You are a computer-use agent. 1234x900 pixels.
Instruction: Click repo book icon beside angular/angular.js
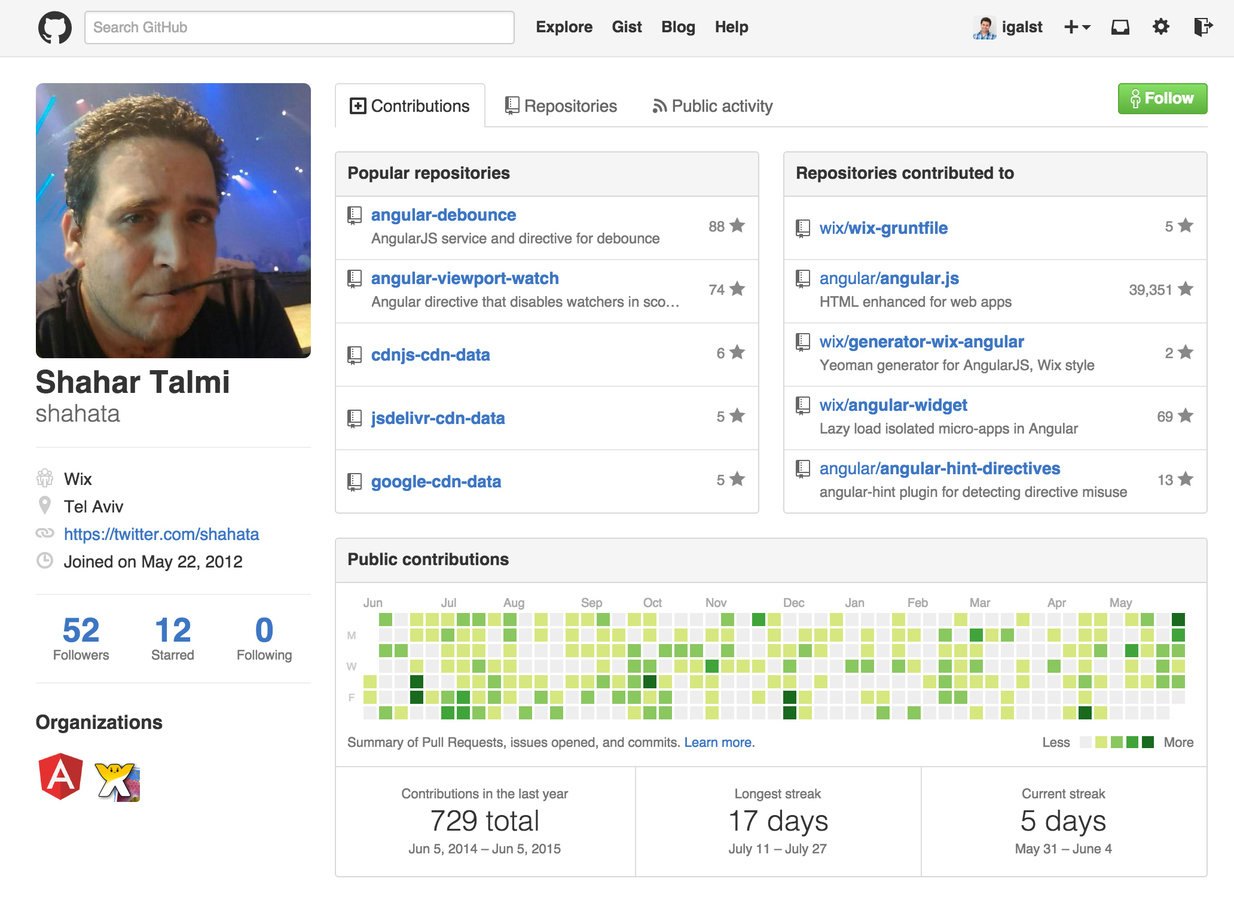tap(802, 278)
